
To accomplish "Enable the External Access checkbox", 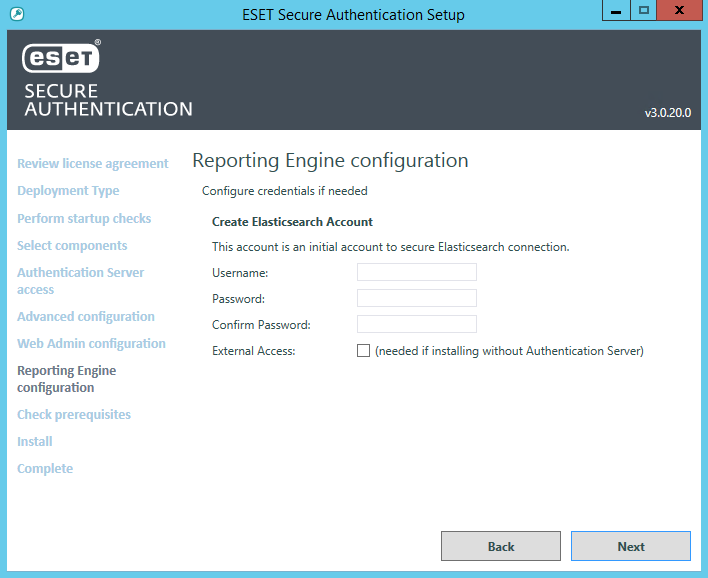I will [x=364, y=351].
